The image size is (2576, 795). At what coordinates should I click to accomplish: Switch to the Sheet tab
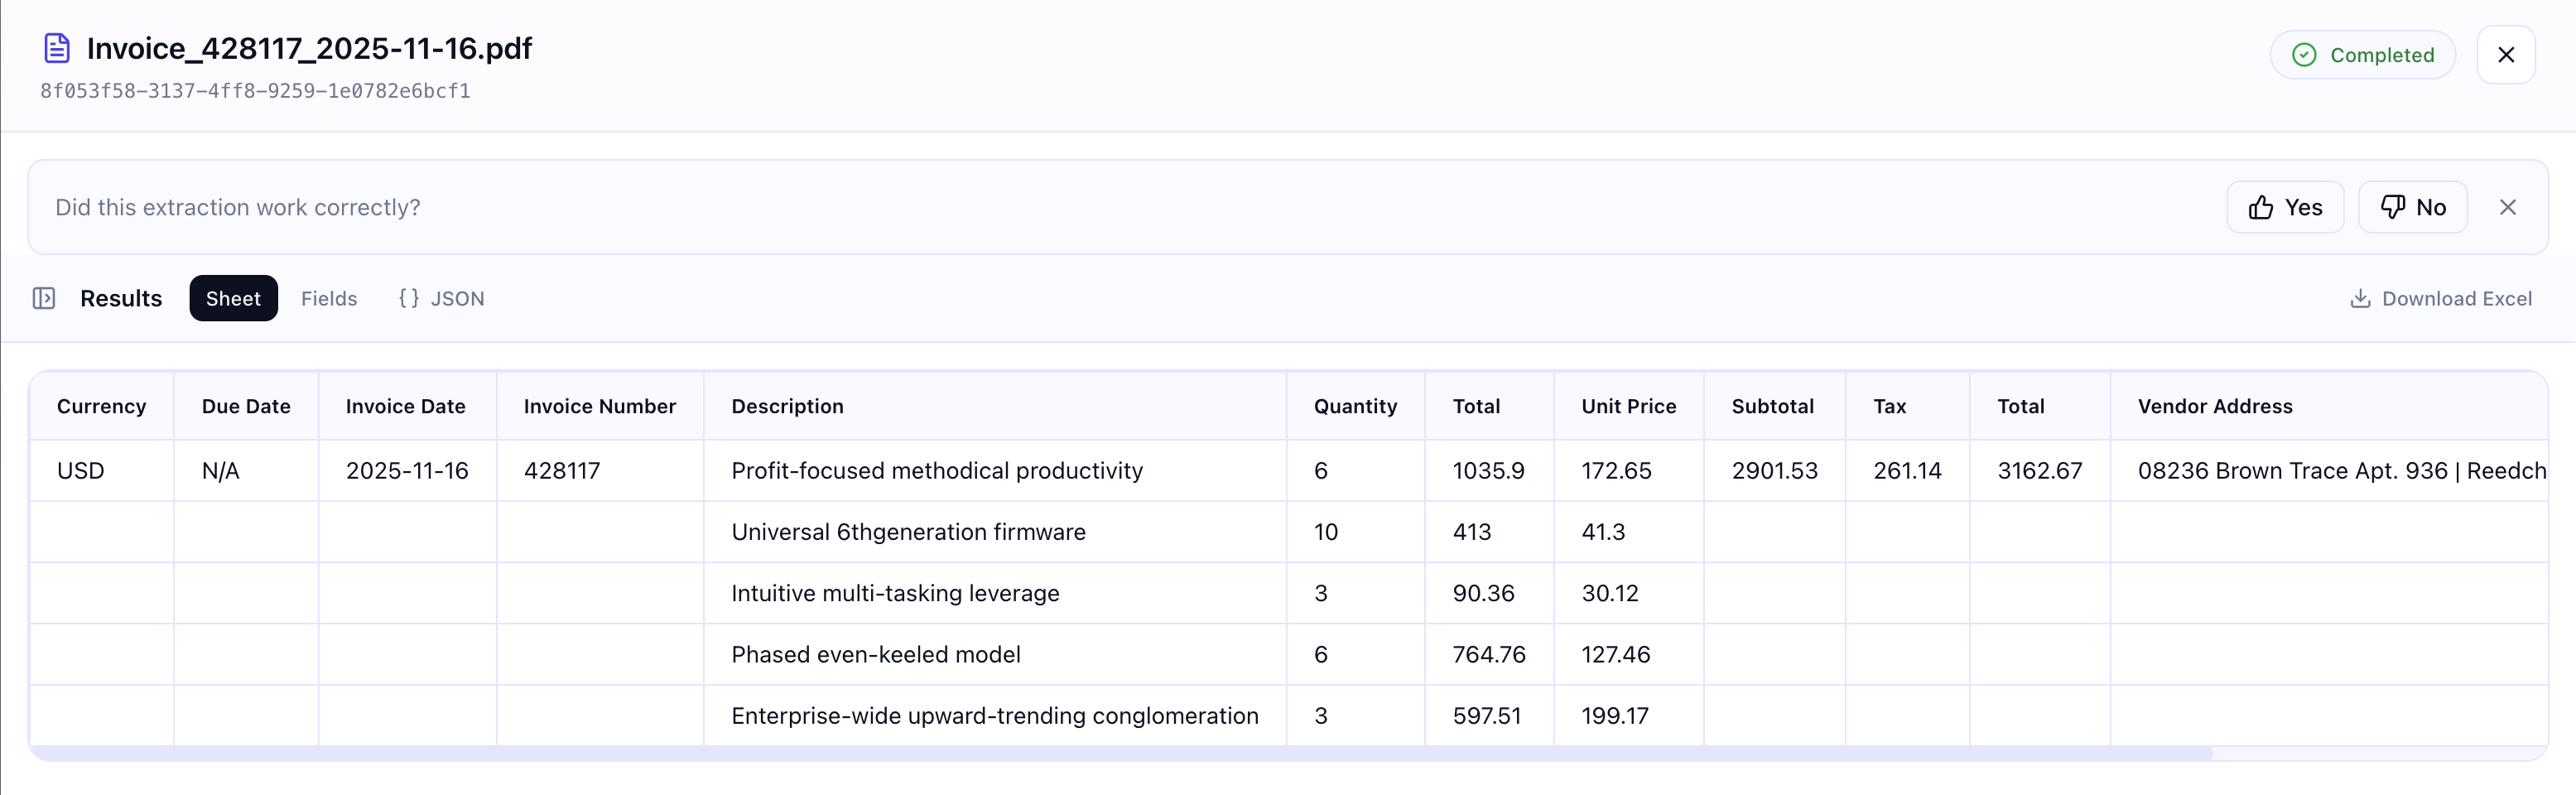233,298
